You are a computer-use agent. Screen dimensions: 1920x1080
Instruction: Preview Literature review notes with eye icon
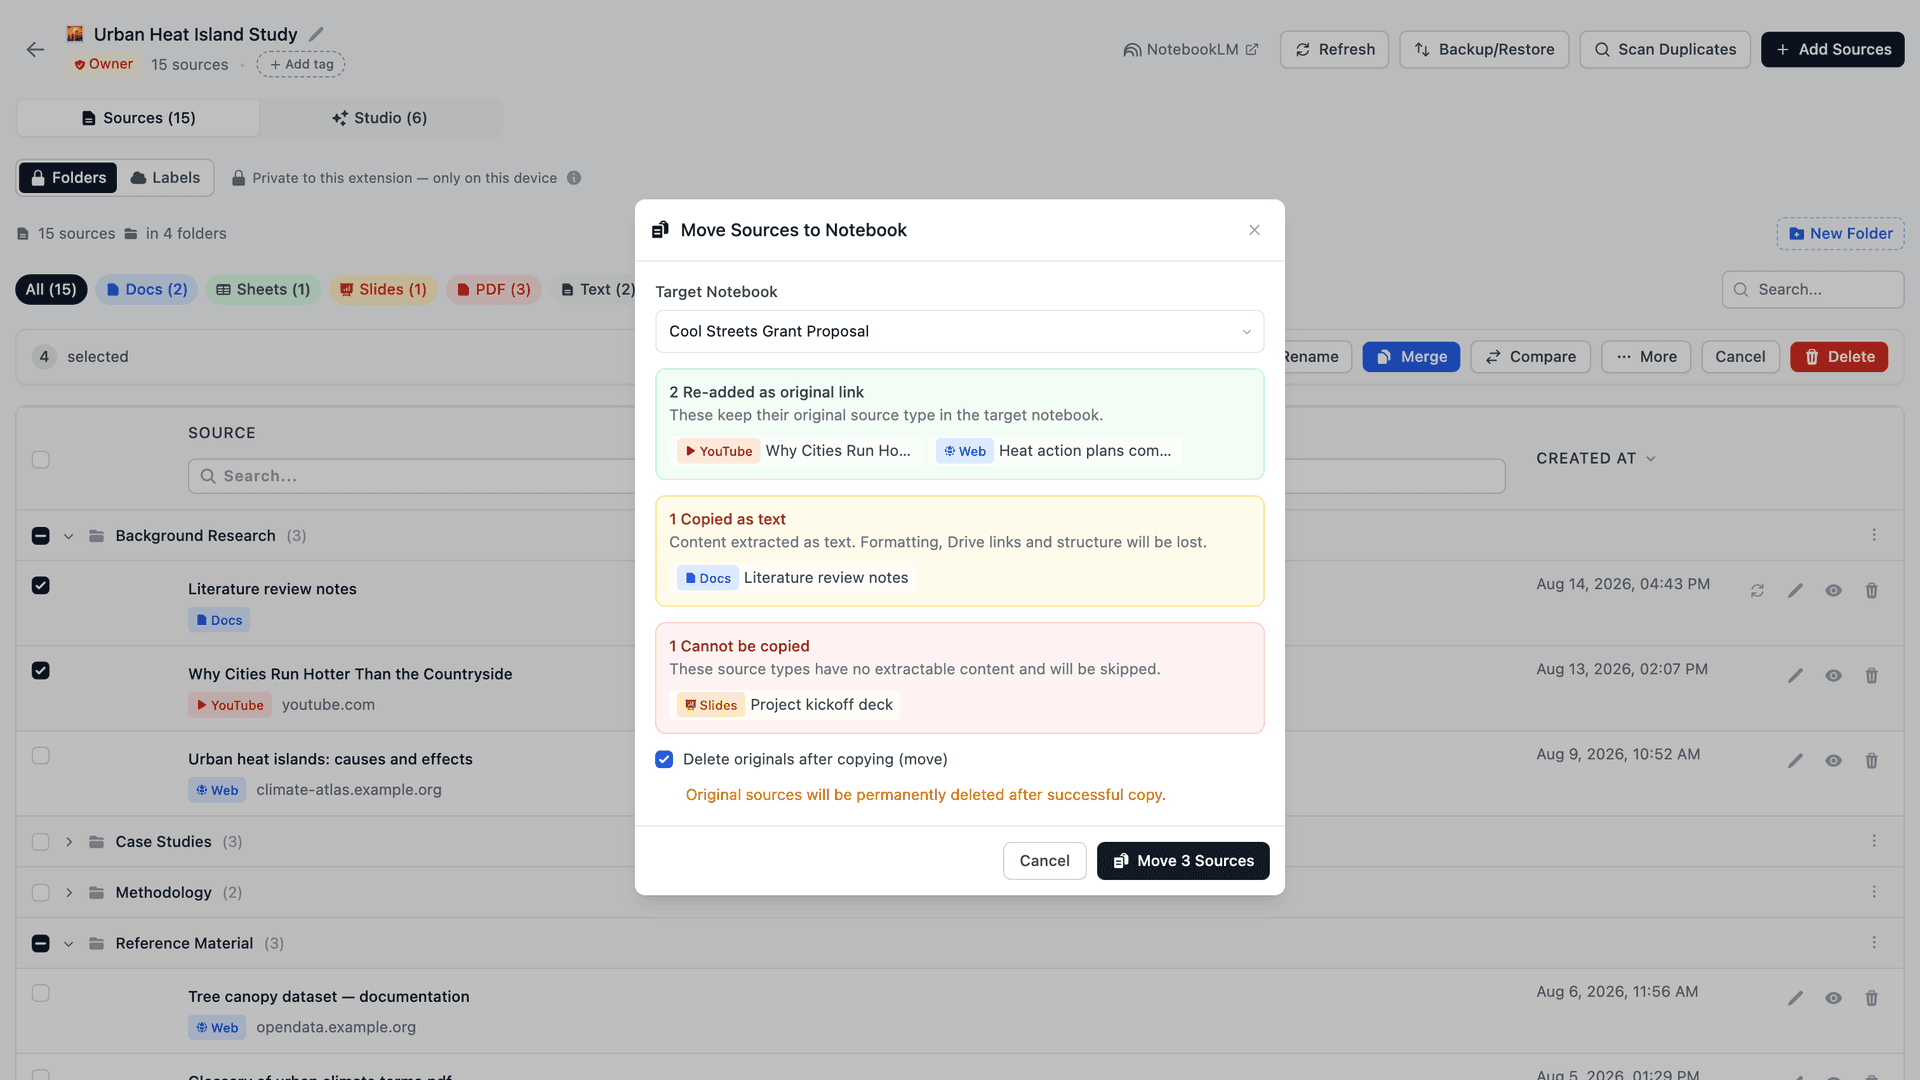click(x=1833, y=591)
